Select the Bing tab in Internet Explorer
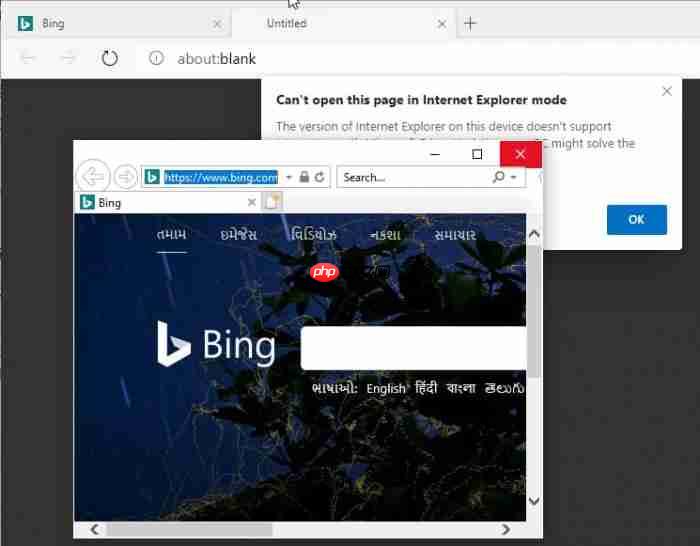Screen dimensions: 700x546 point(165,203)
